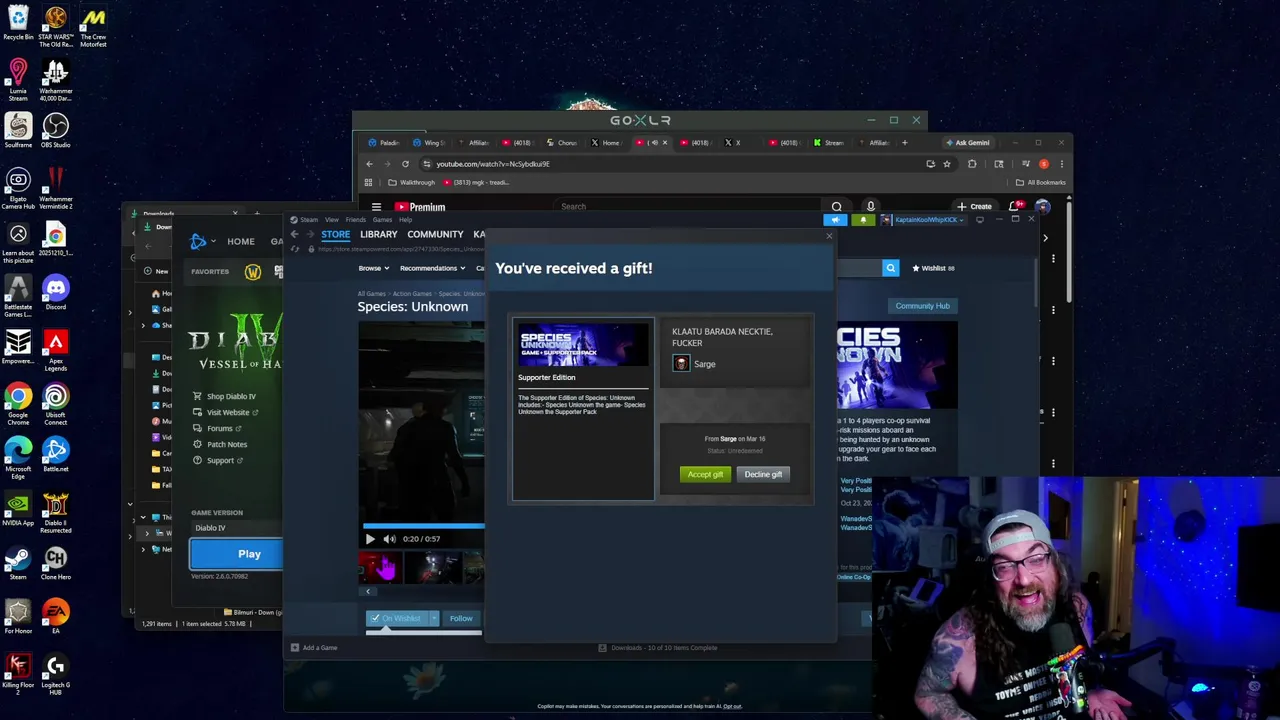Open Discord desktop shortcut
The width and height of the screenshot is (1280, 720).
55,293
